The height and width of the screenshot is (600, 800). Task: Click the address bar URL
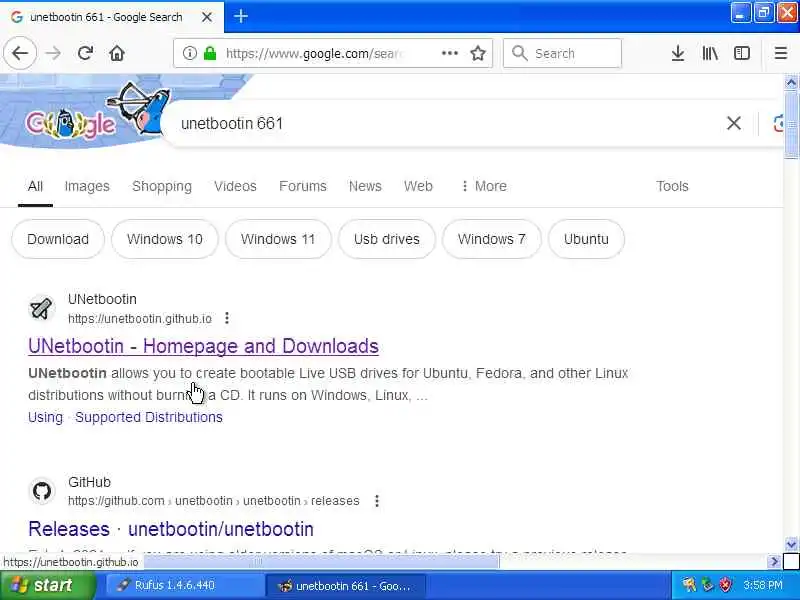tap(314, 53)
